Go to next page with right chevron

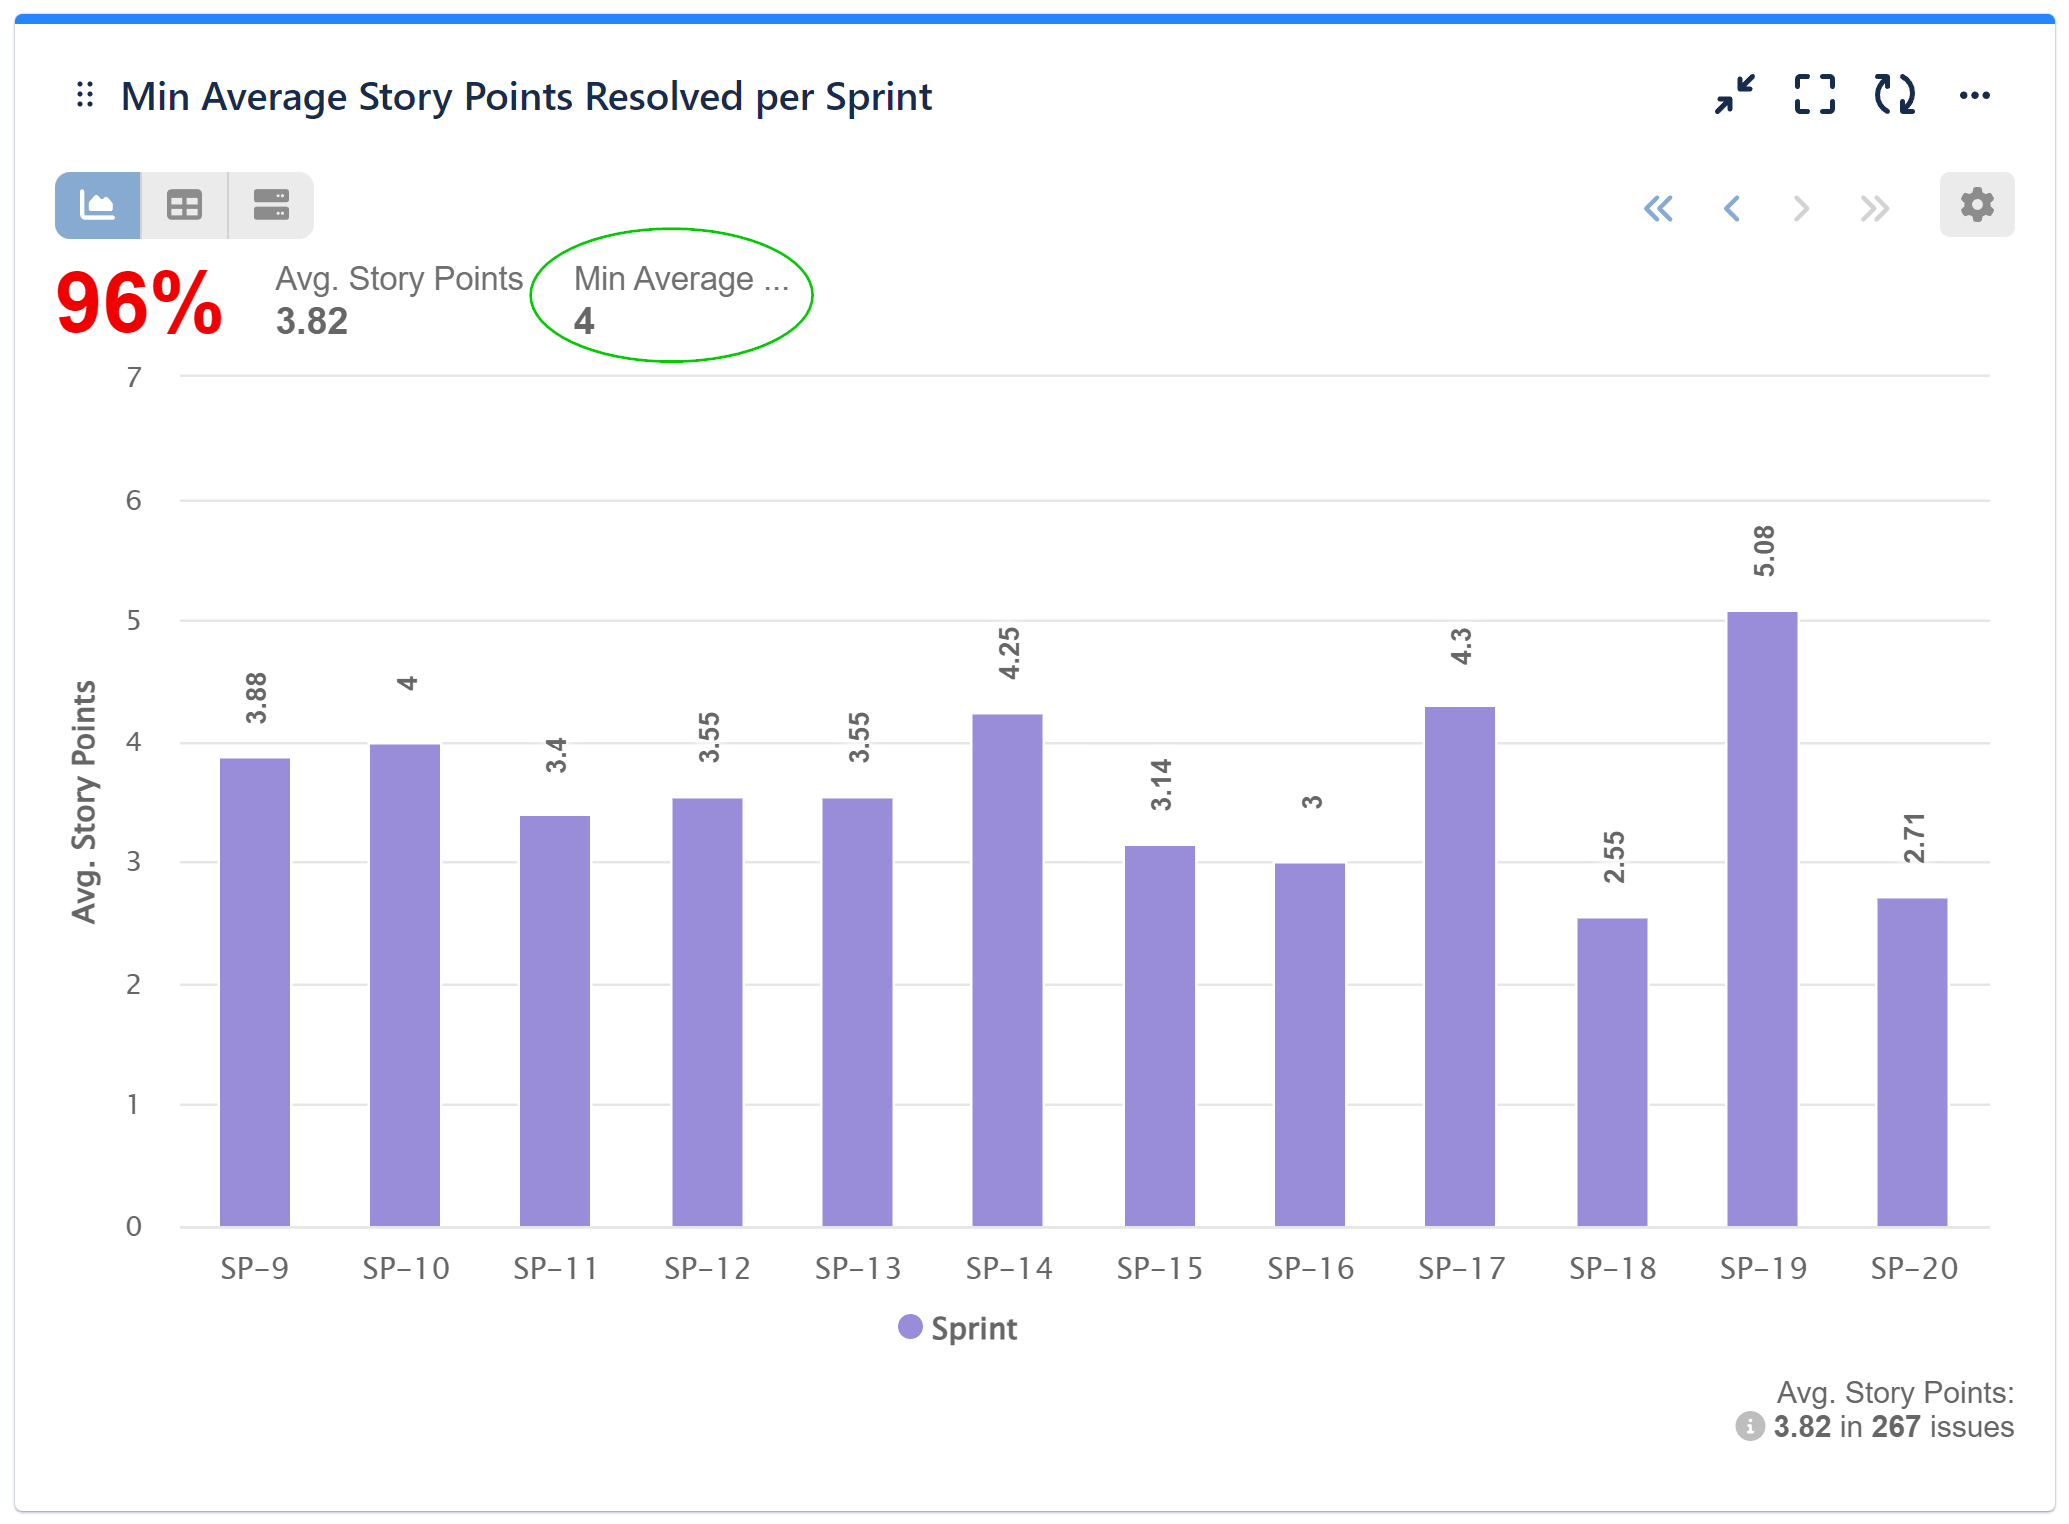point(1801,208)
